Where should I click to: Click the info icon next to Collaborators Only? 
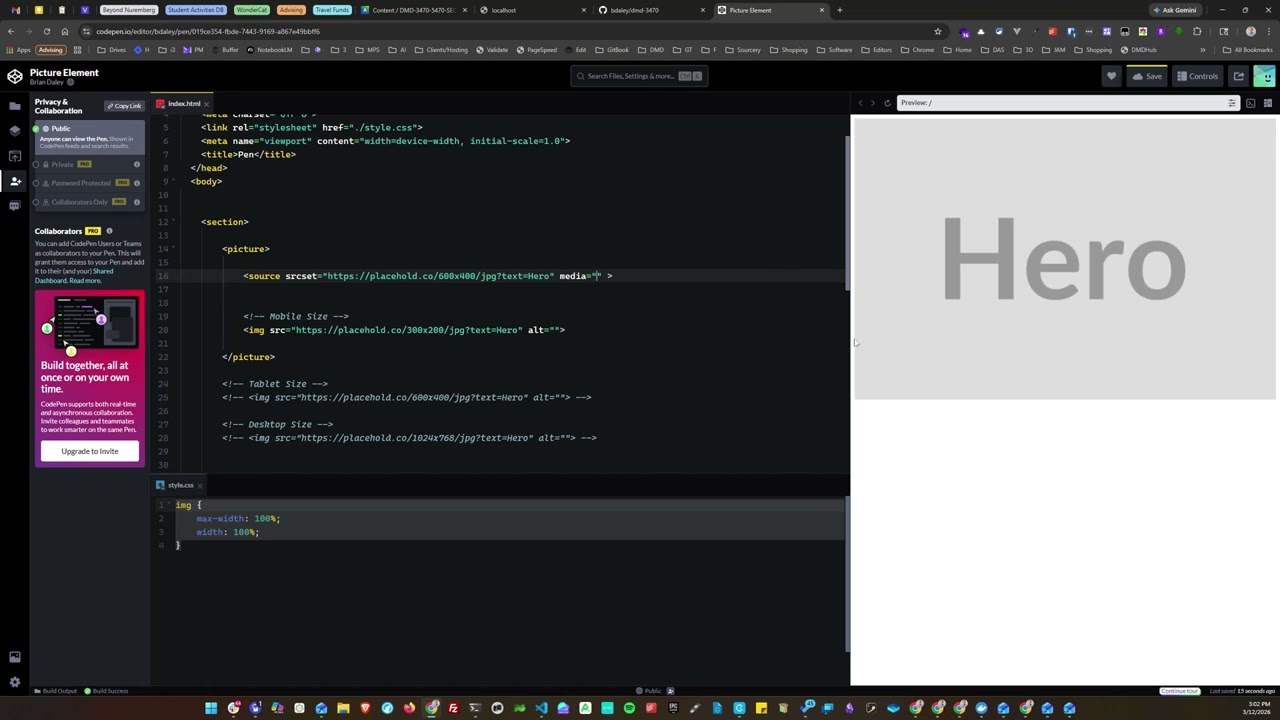pos(137,202)
